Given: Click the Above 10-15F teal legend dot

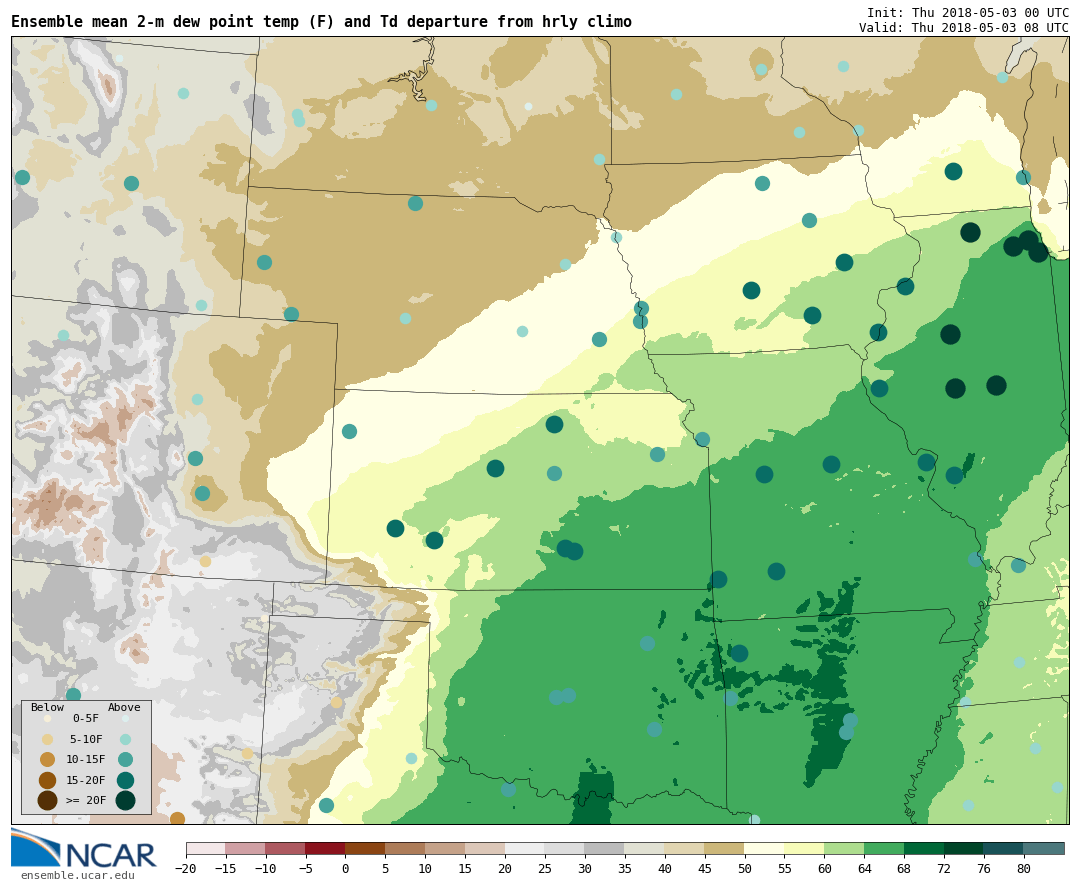Looking at the screenshot, I should point(125,760).
